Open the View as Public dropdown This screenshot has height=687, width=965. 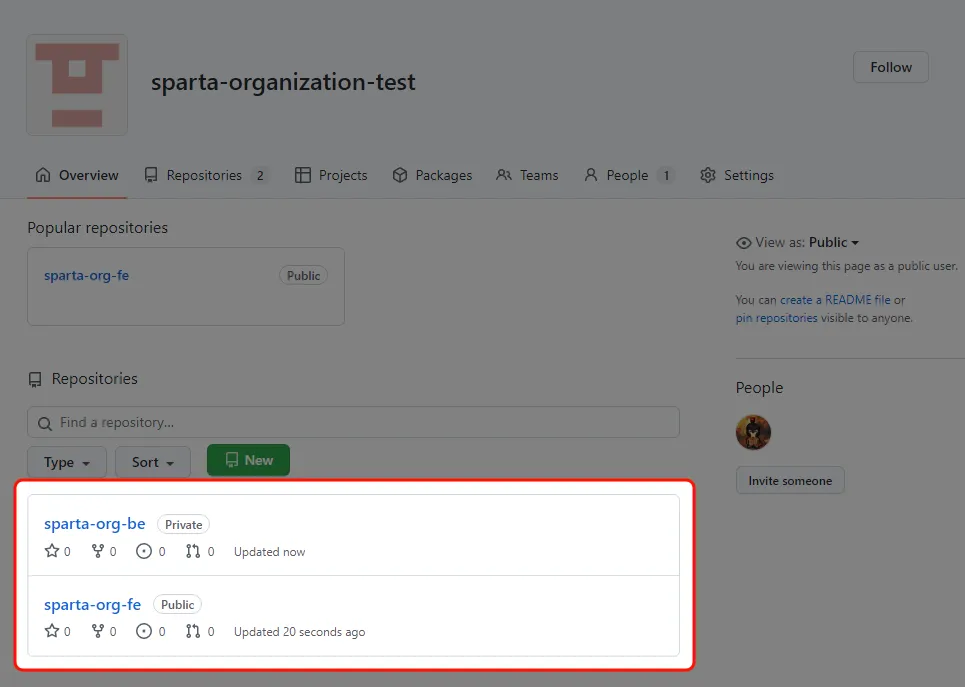pyautogui.click(x=833, y=243)
